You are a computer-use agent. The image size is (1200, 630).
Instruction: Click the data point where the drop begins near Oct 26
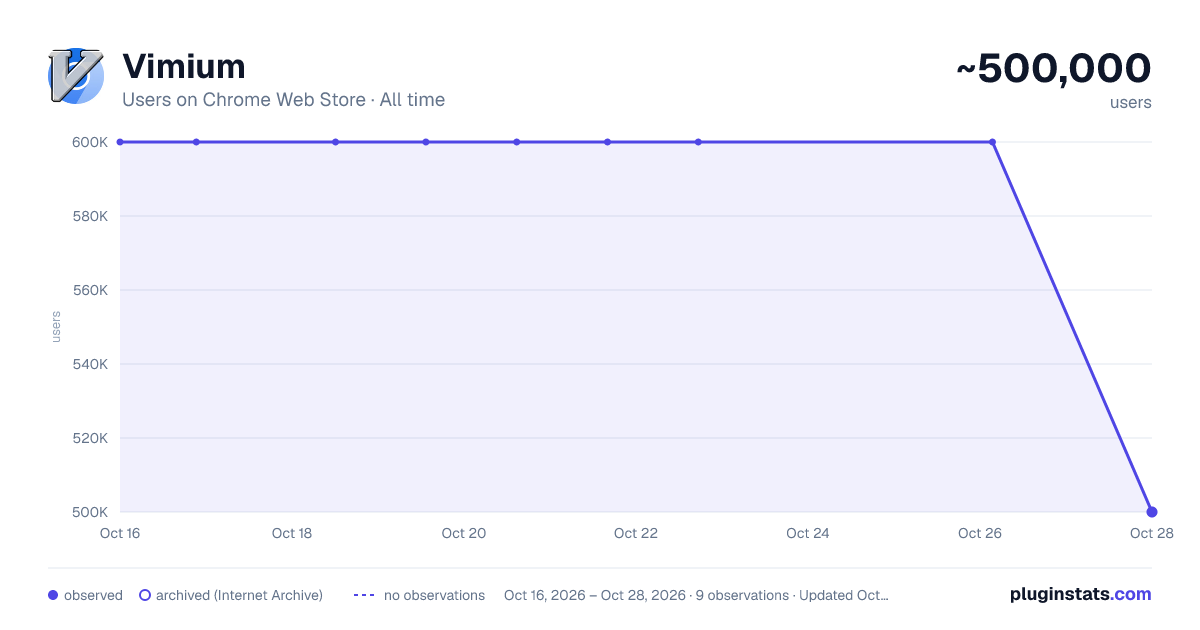point(992,142)
